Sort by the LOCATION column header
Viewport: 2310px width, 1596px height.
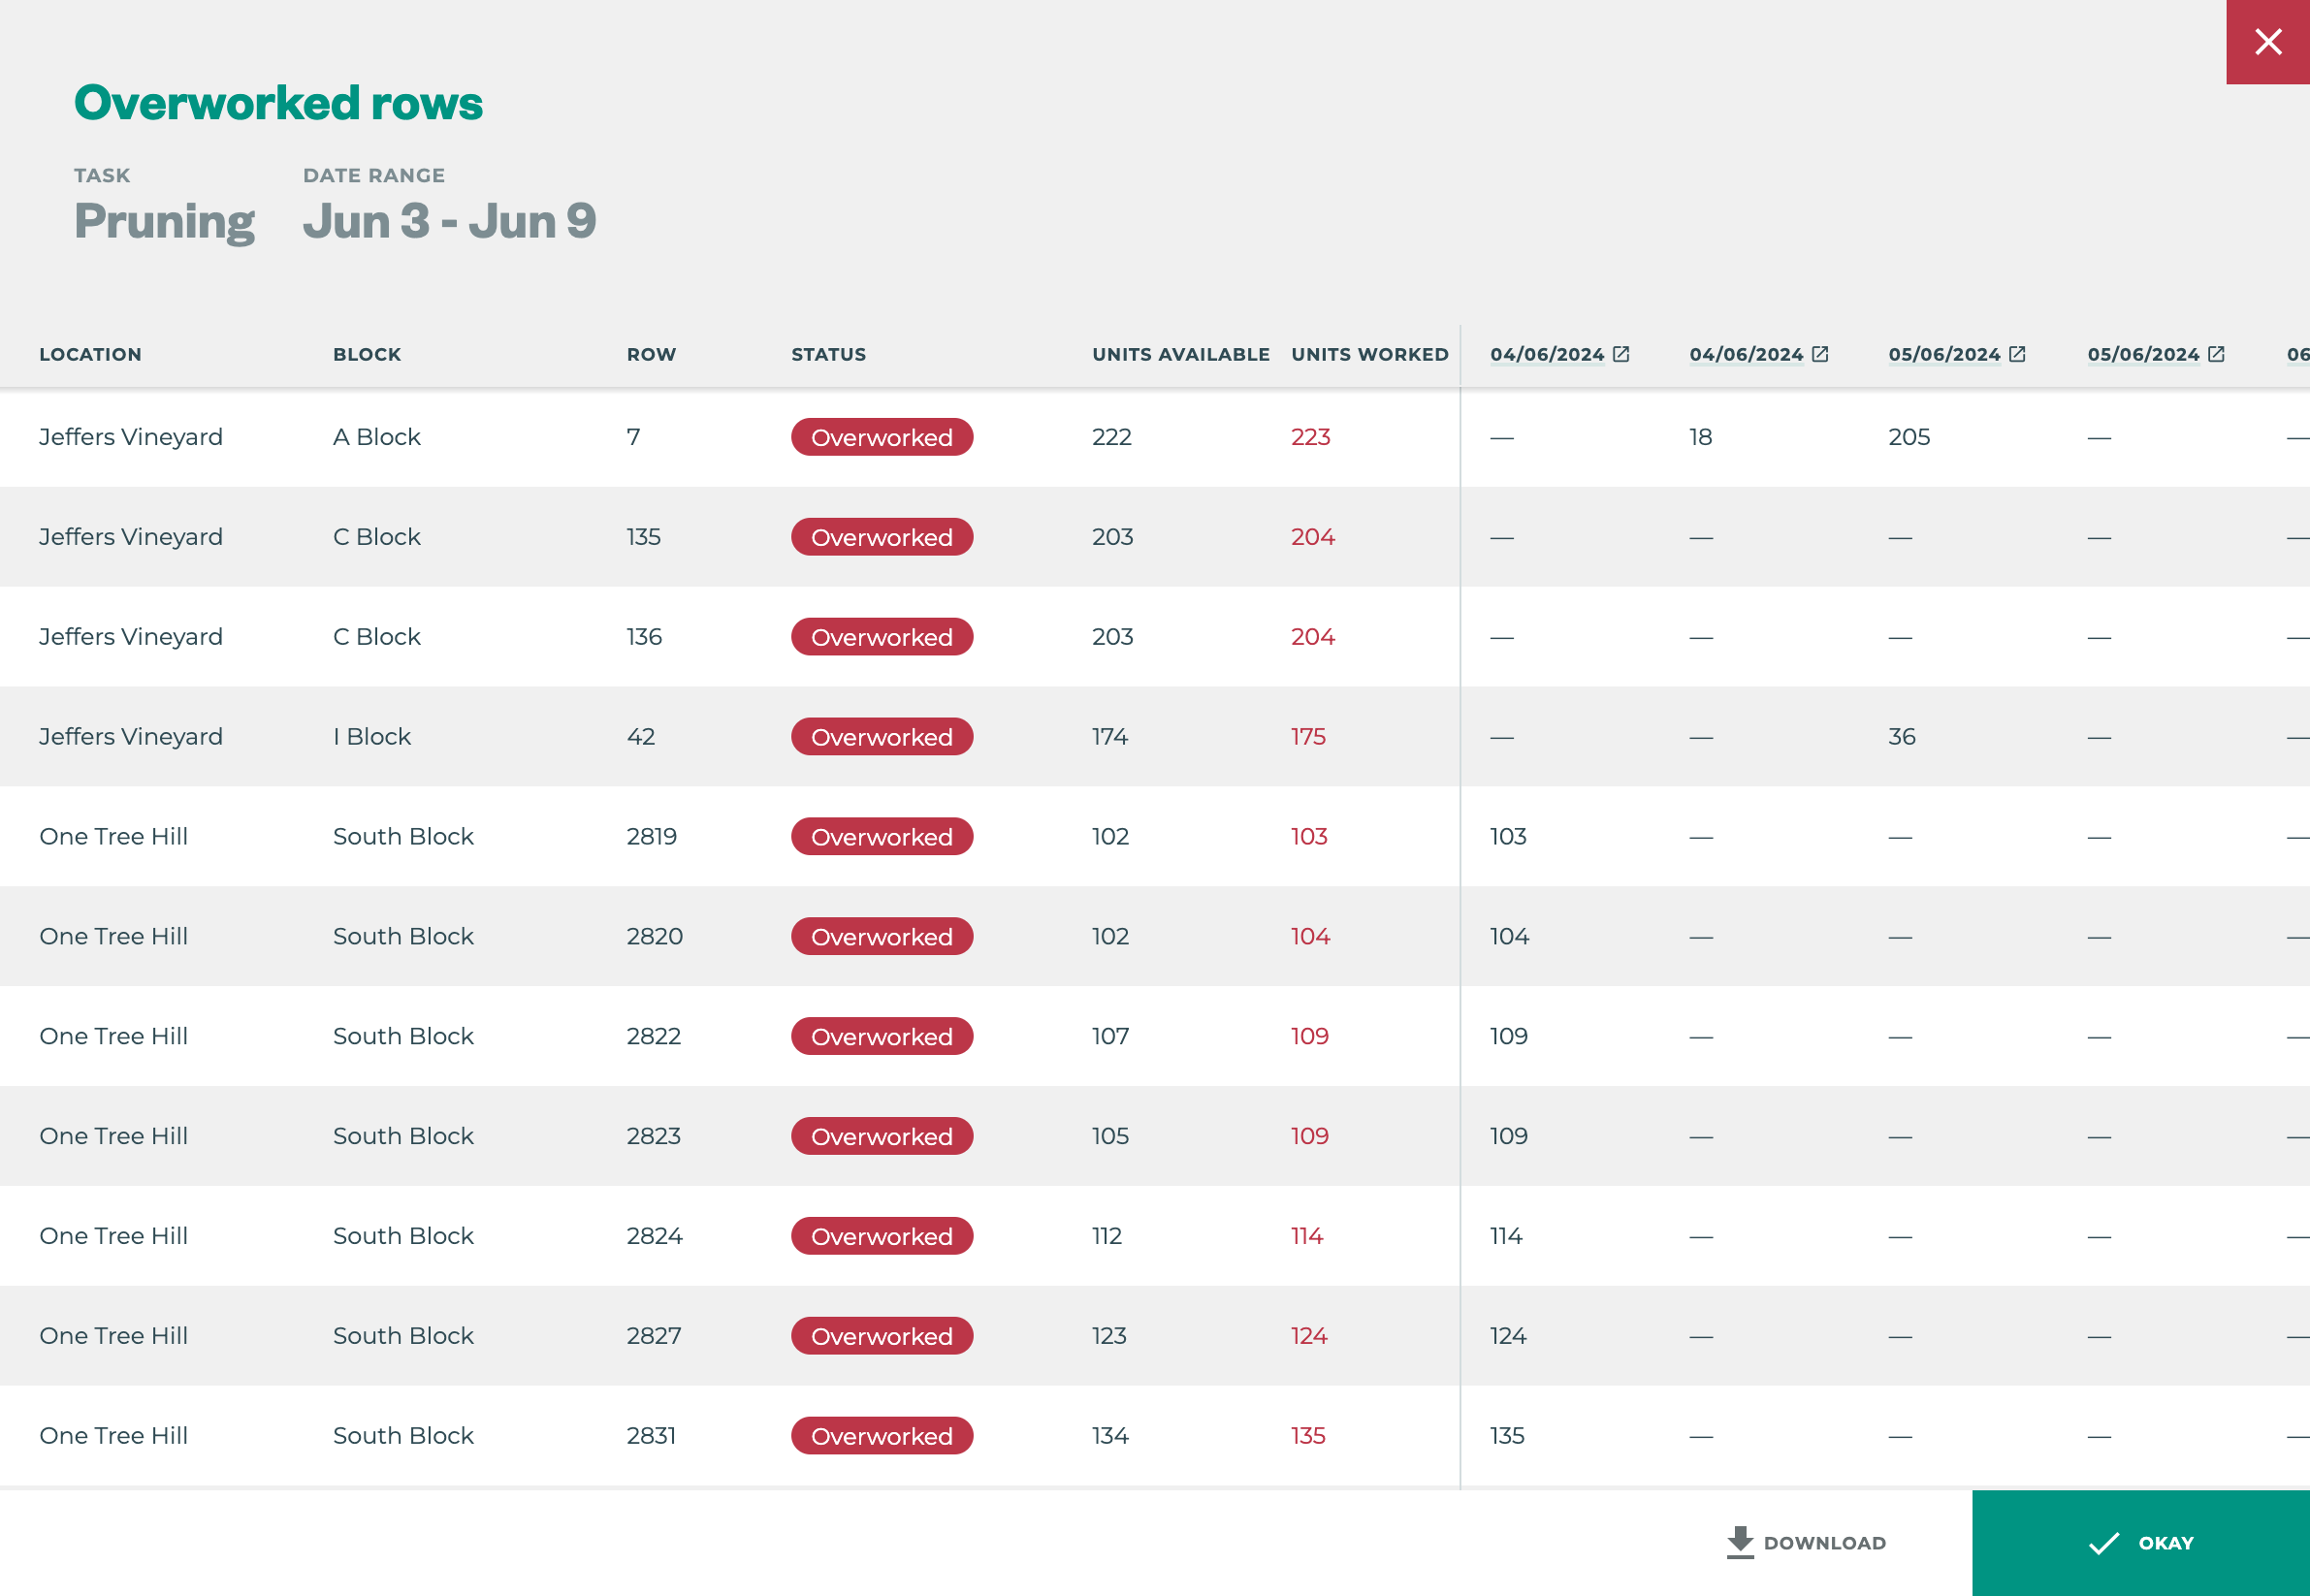click(x=91, y=354)
